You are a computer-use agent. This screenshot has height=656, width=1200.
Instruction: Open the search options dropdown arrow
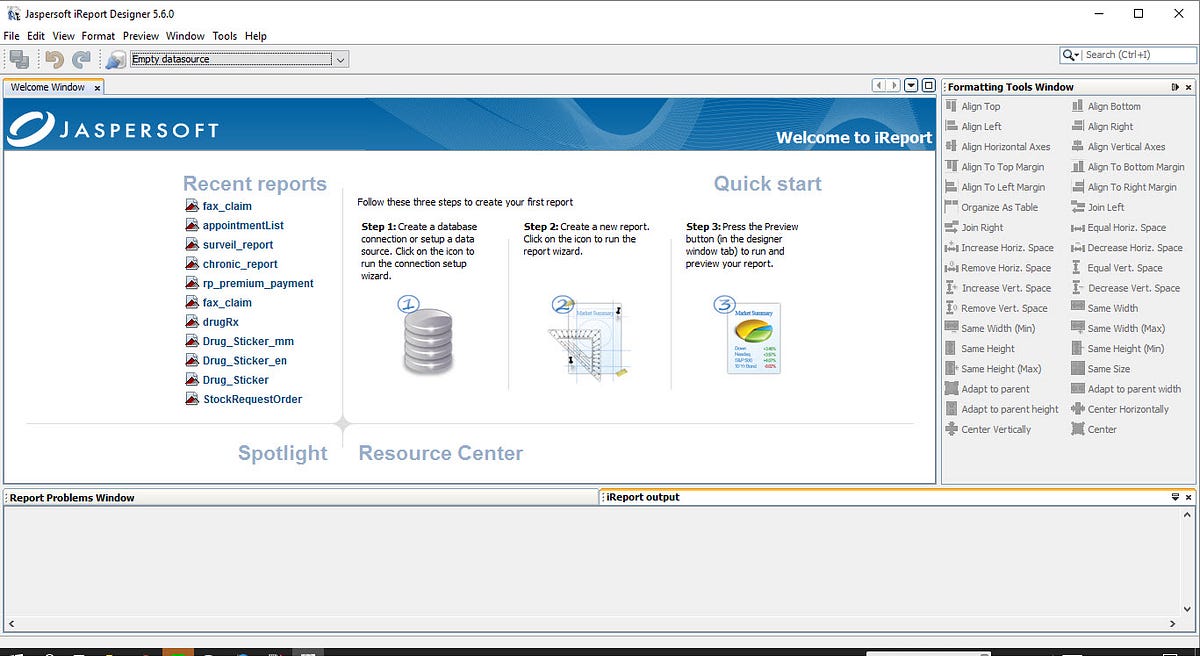point(1078,55)
